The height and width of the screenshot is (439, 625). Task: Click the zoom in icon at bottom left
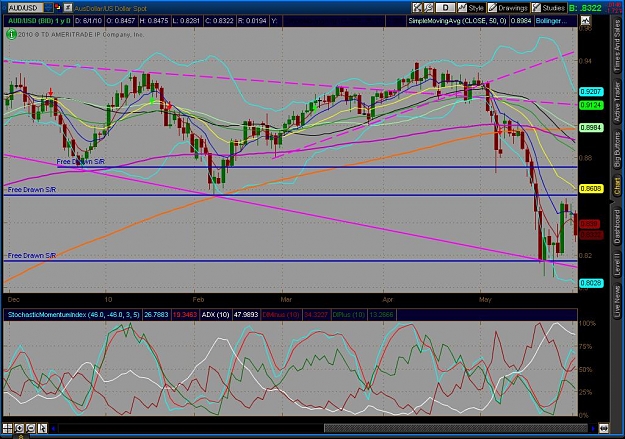click(x=19, y=428)
